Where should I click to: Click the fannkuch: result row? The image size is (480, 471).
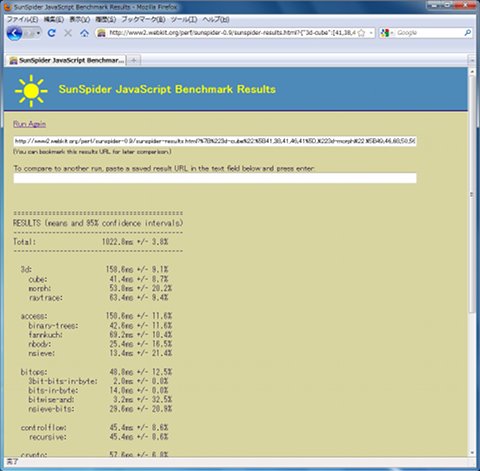point(100,335)
